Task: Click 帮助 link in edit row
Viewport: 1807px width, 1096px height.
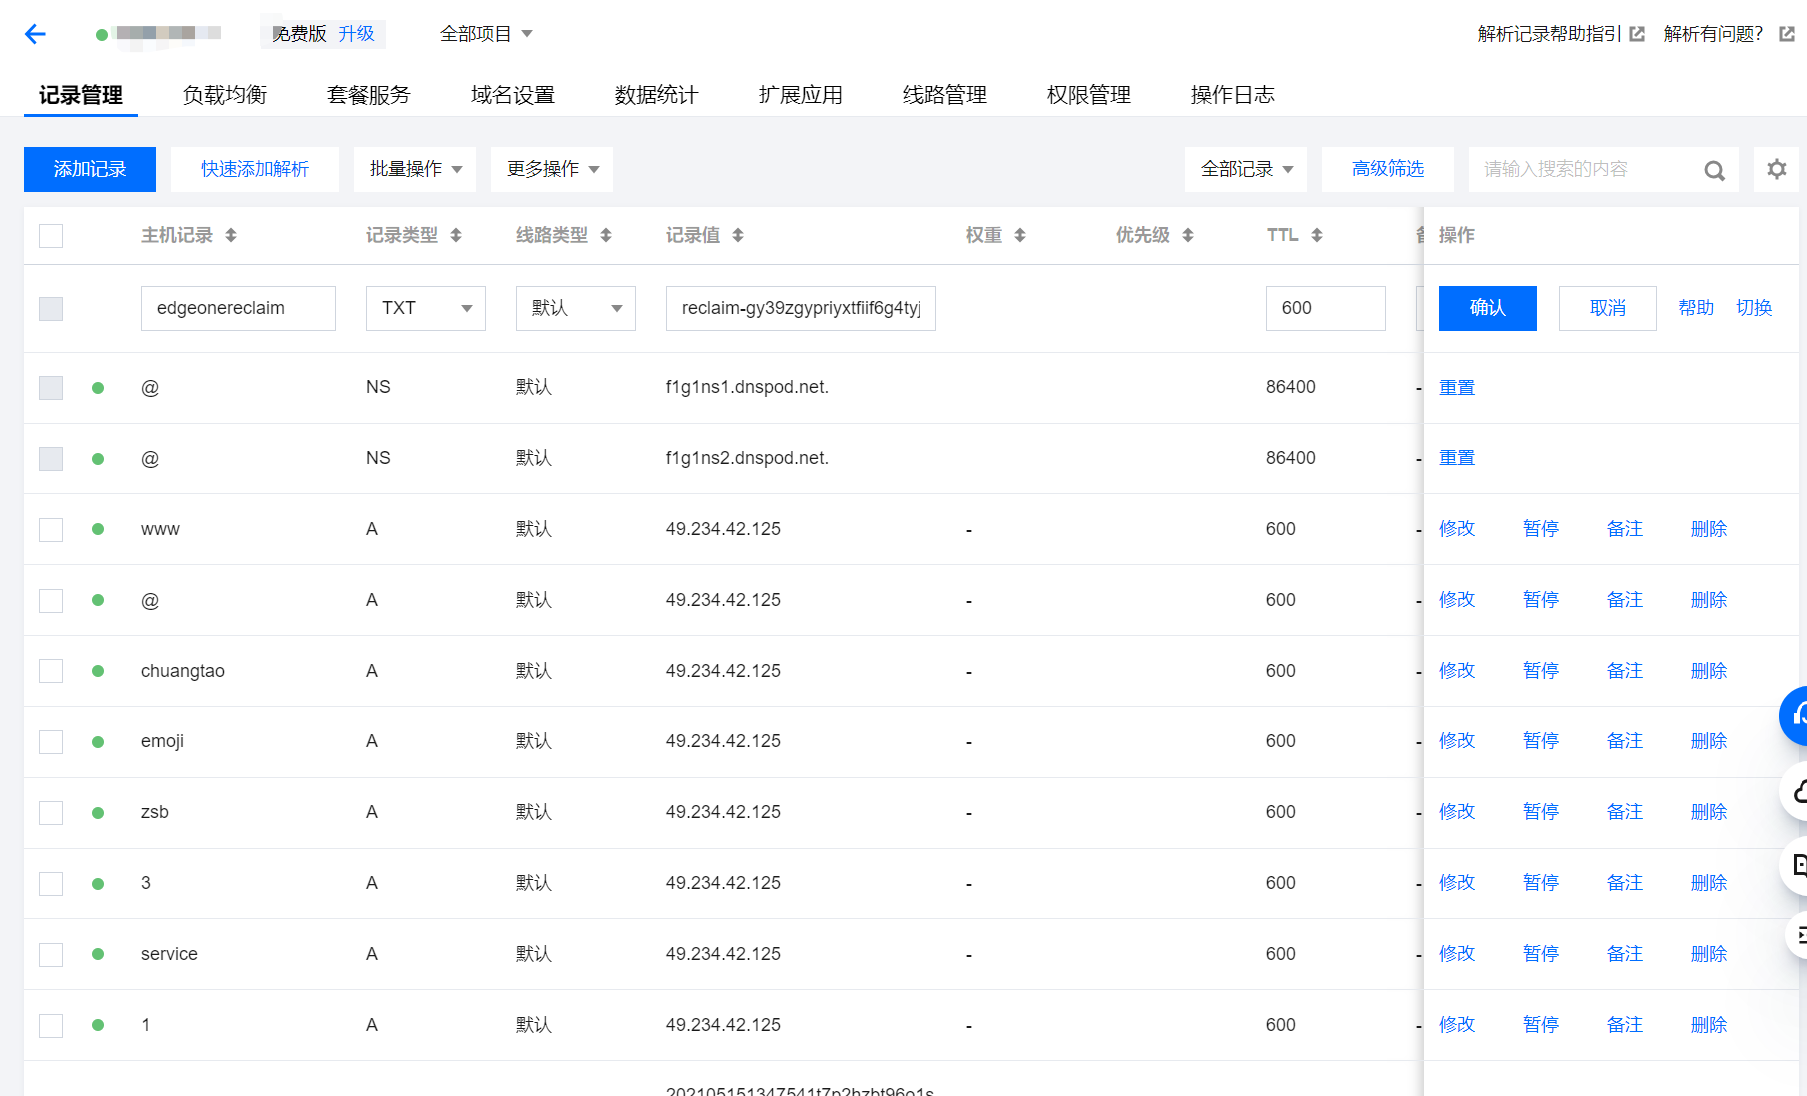Action: [x=1696, y=308]
